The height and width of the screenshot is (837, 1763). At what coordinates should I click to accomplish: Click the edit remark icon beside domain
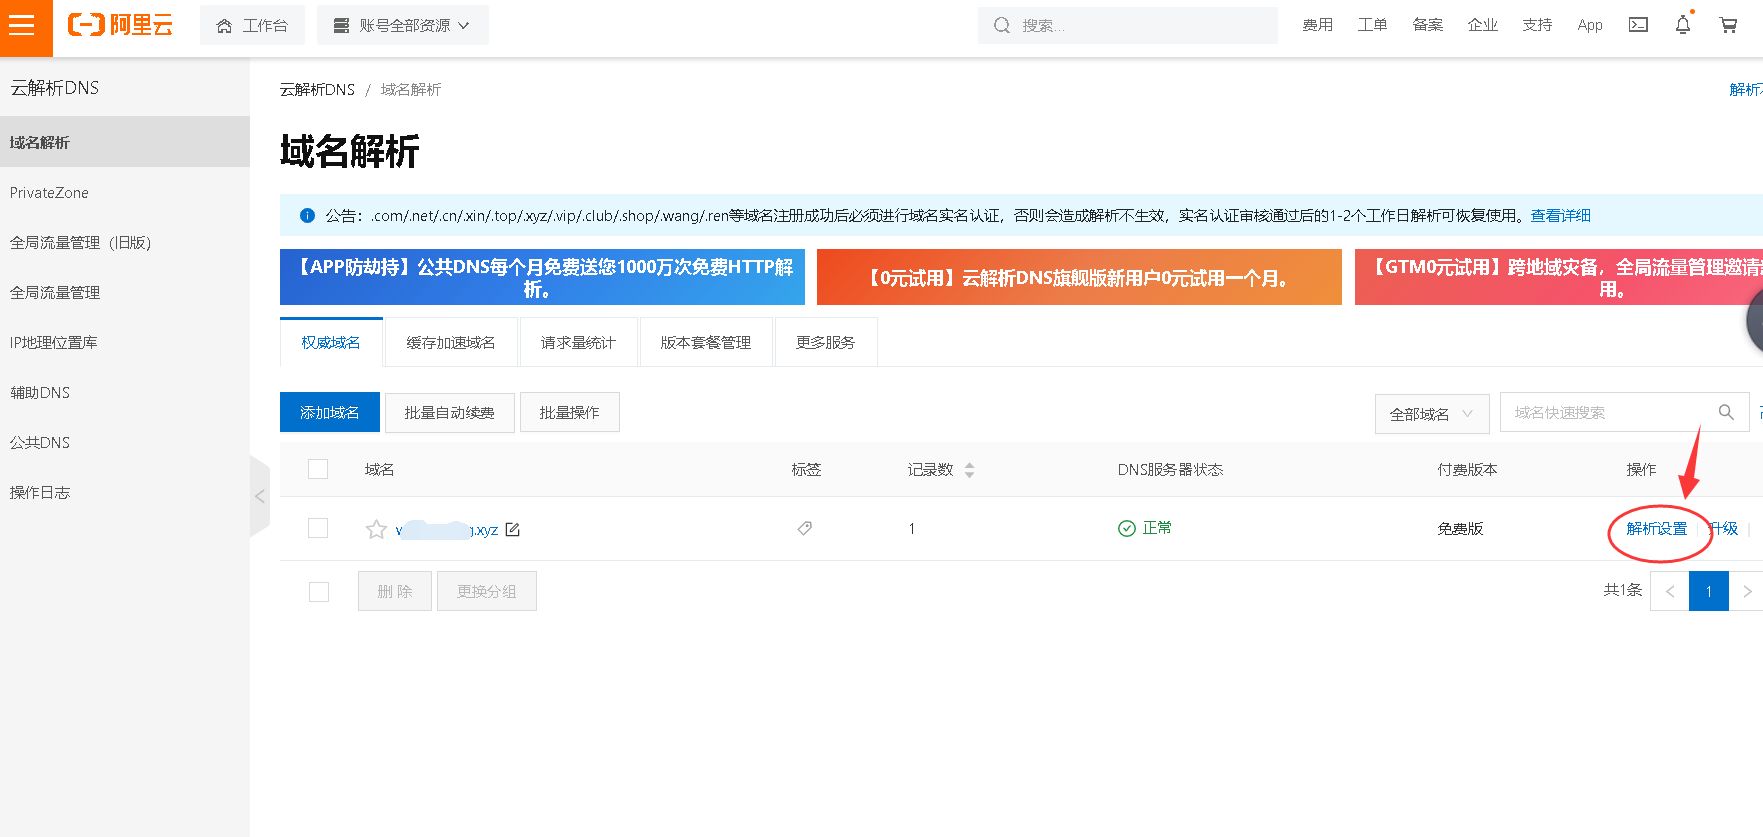click(x=513, y=529)
